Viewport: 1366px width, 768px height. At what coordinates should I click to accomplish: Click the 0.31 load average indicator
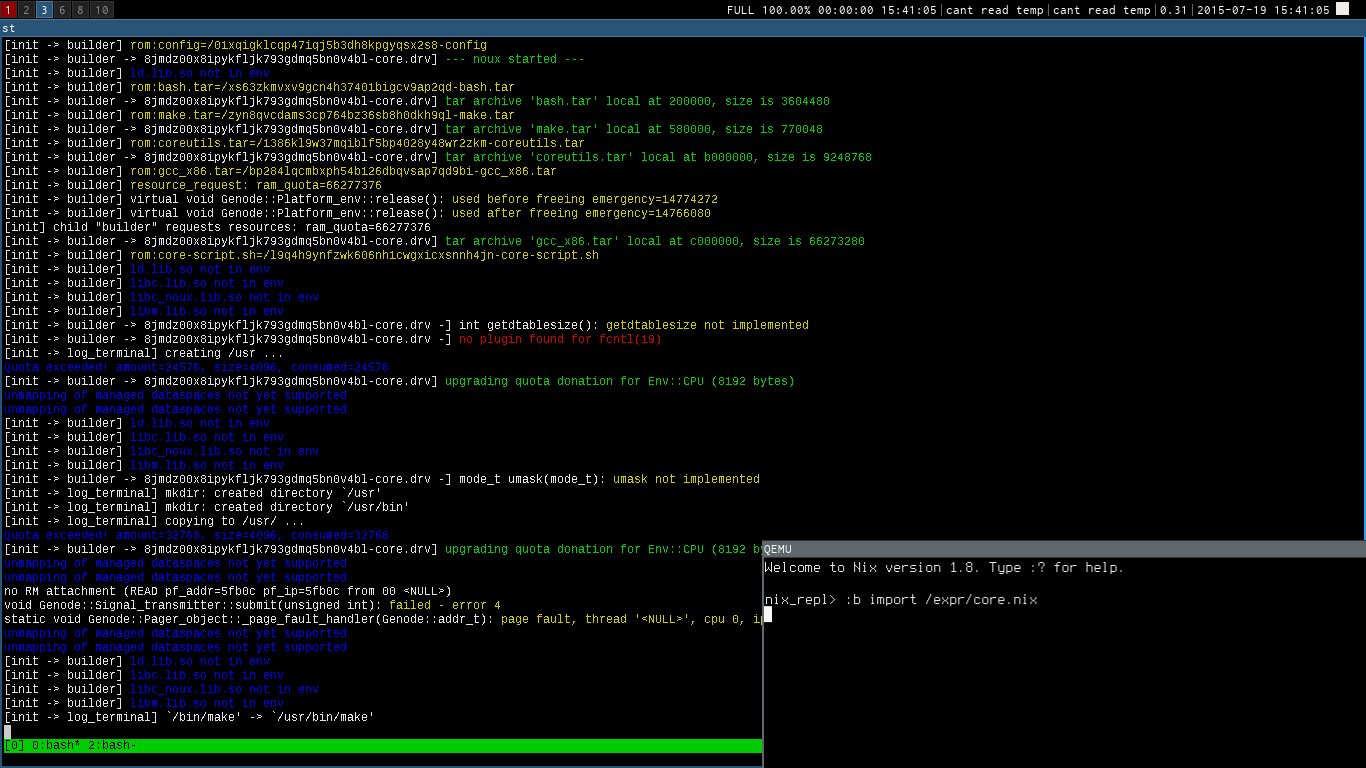[x=1173, y=10]
